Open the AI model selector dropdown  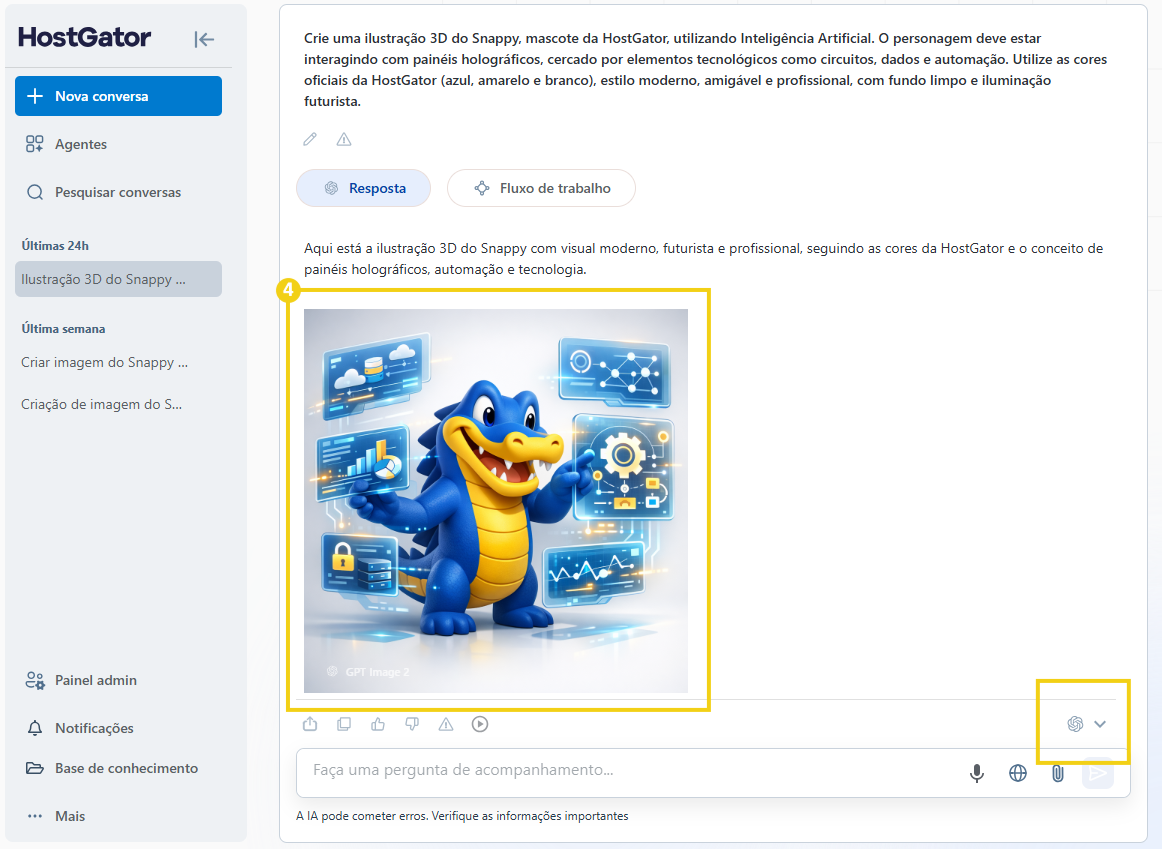pos(1086,724)
